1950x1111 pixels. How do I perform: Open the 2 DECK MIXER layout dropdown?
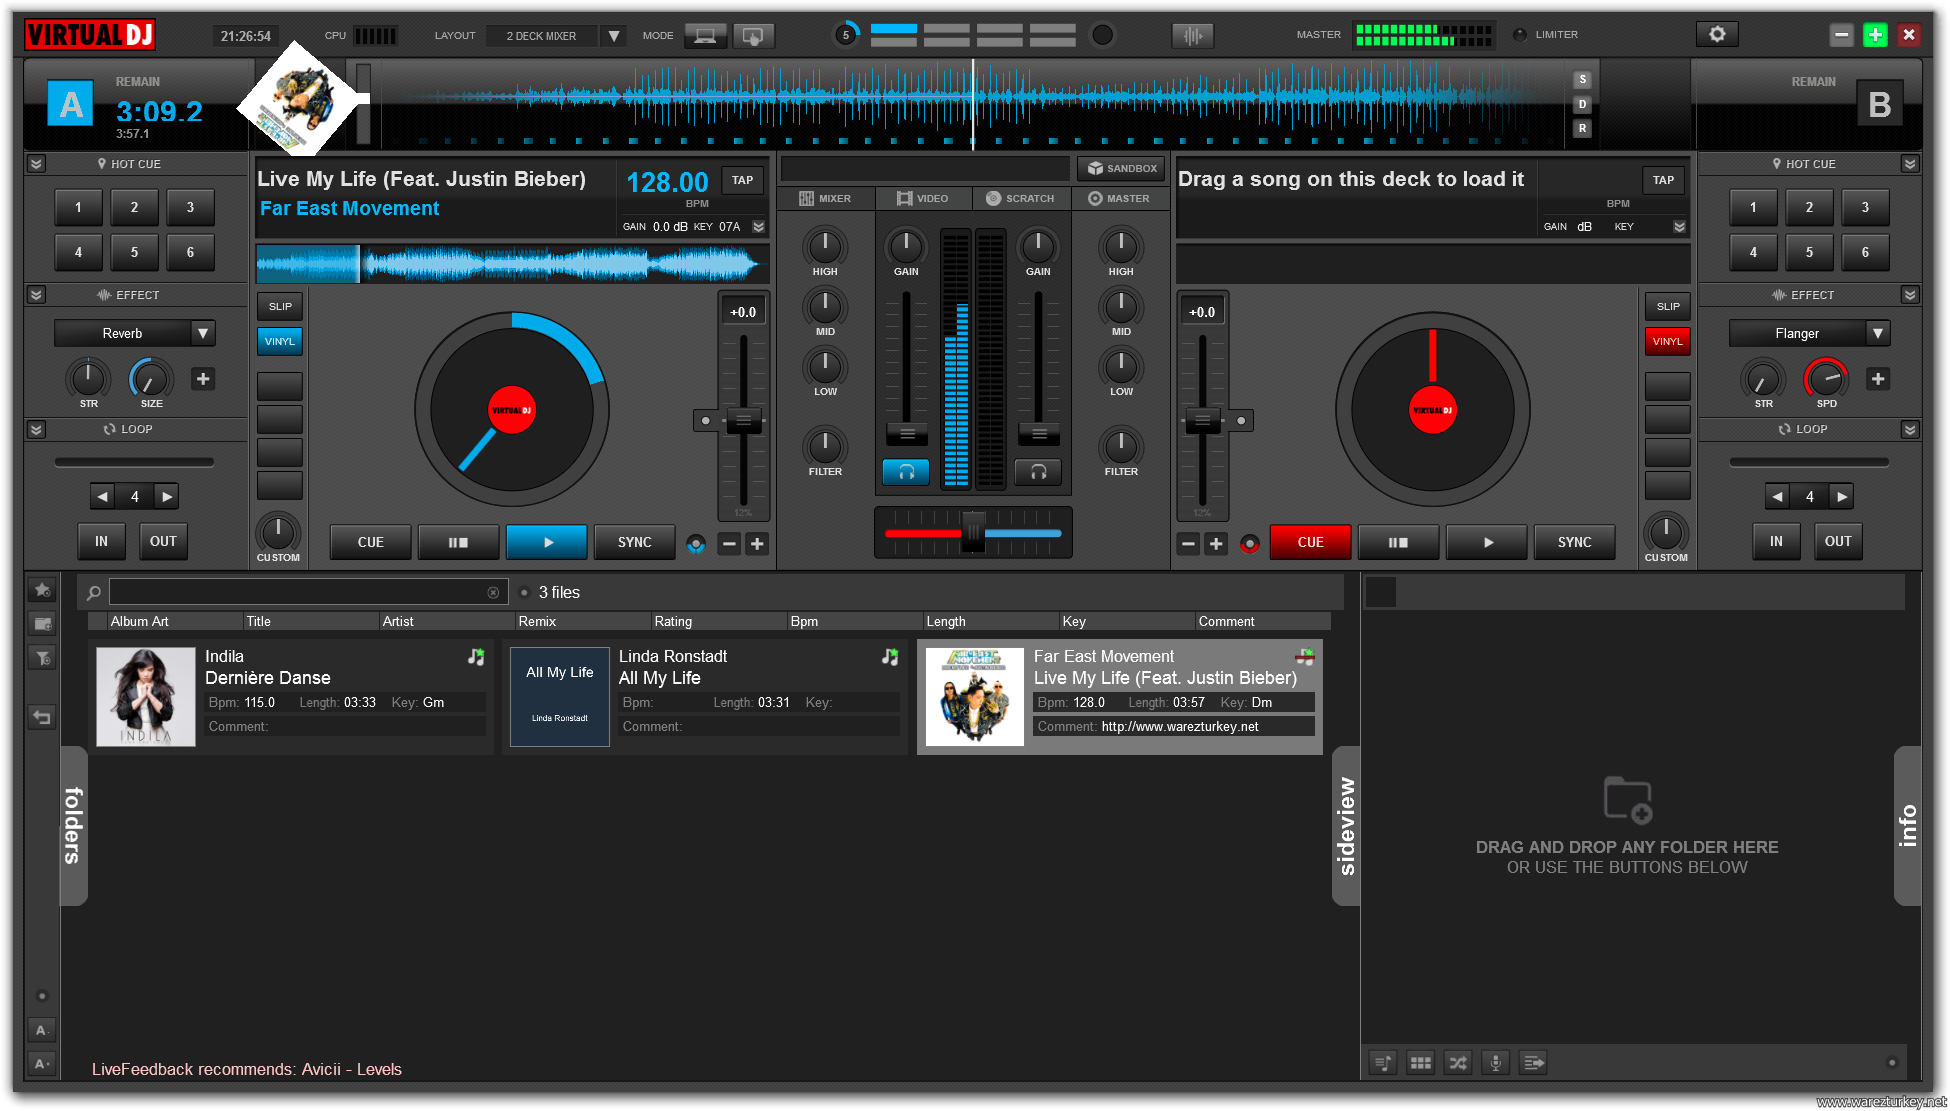614,36
